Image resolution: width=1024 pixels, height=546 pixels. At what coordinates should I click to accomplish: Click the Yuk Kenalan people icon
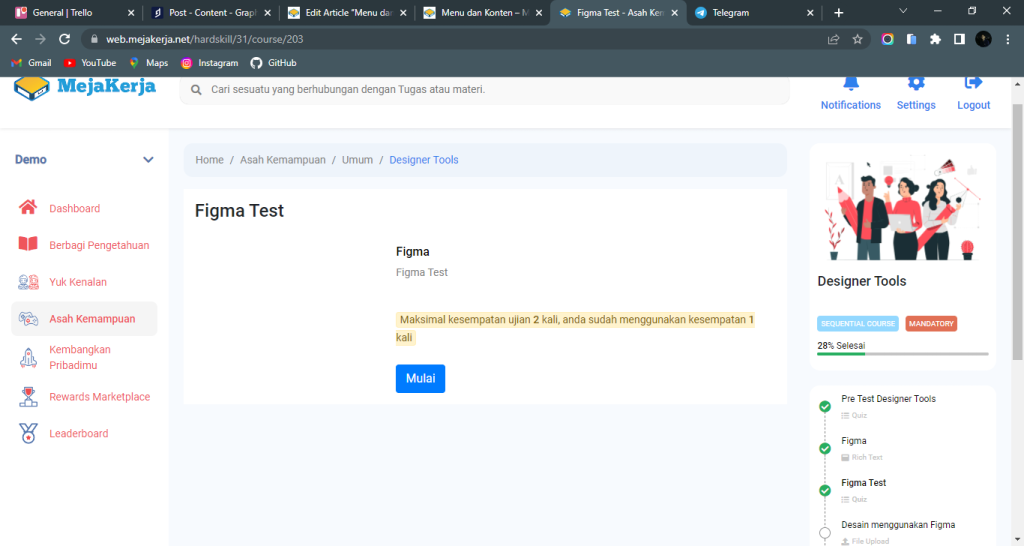28,281
